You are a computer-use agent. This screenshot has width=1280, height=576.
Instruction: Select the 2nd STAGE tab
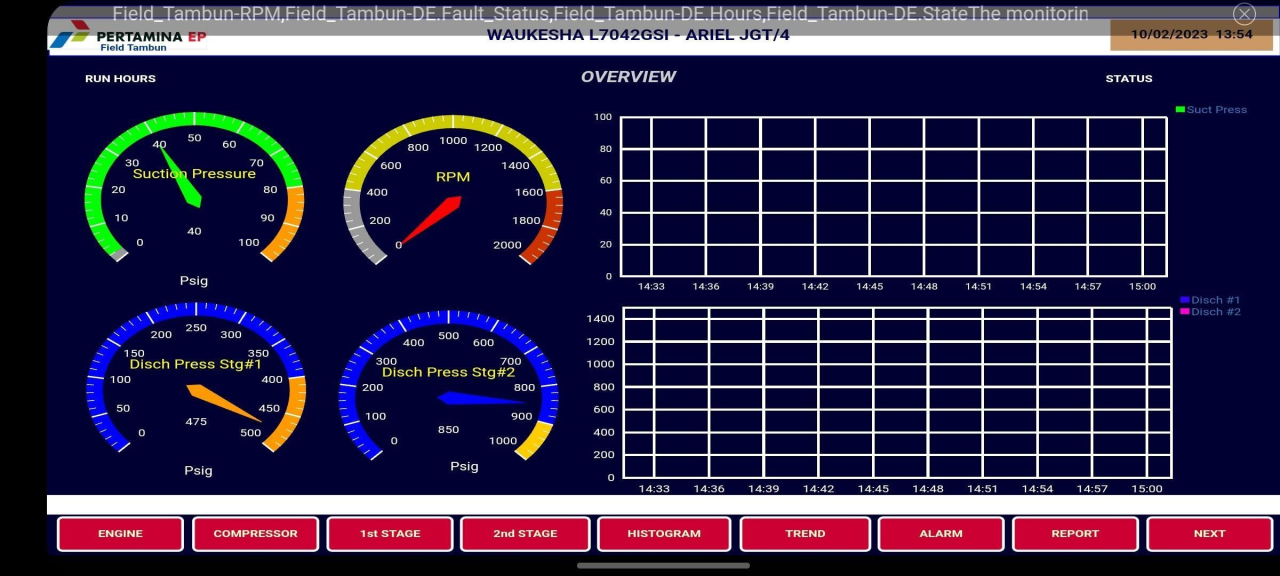pos(525,534)
